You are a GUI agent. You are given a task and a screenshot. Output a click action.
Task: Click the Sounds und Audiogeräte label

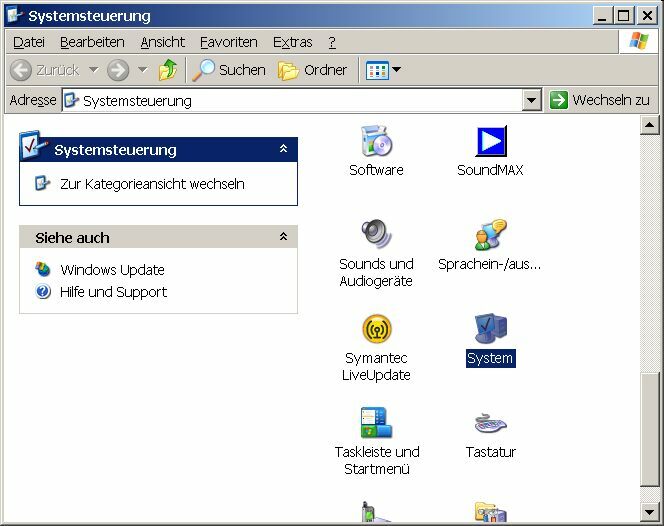[x=376, y=272]
